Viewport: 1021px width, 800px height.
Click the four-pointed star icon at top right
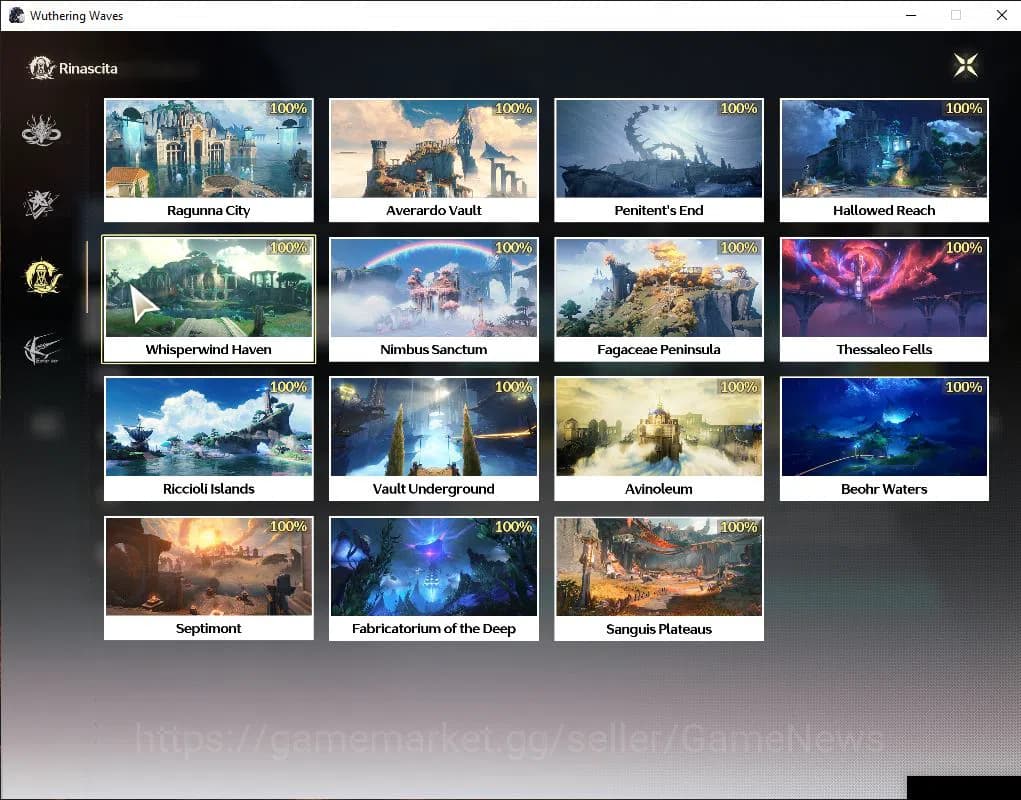point(965,64)
